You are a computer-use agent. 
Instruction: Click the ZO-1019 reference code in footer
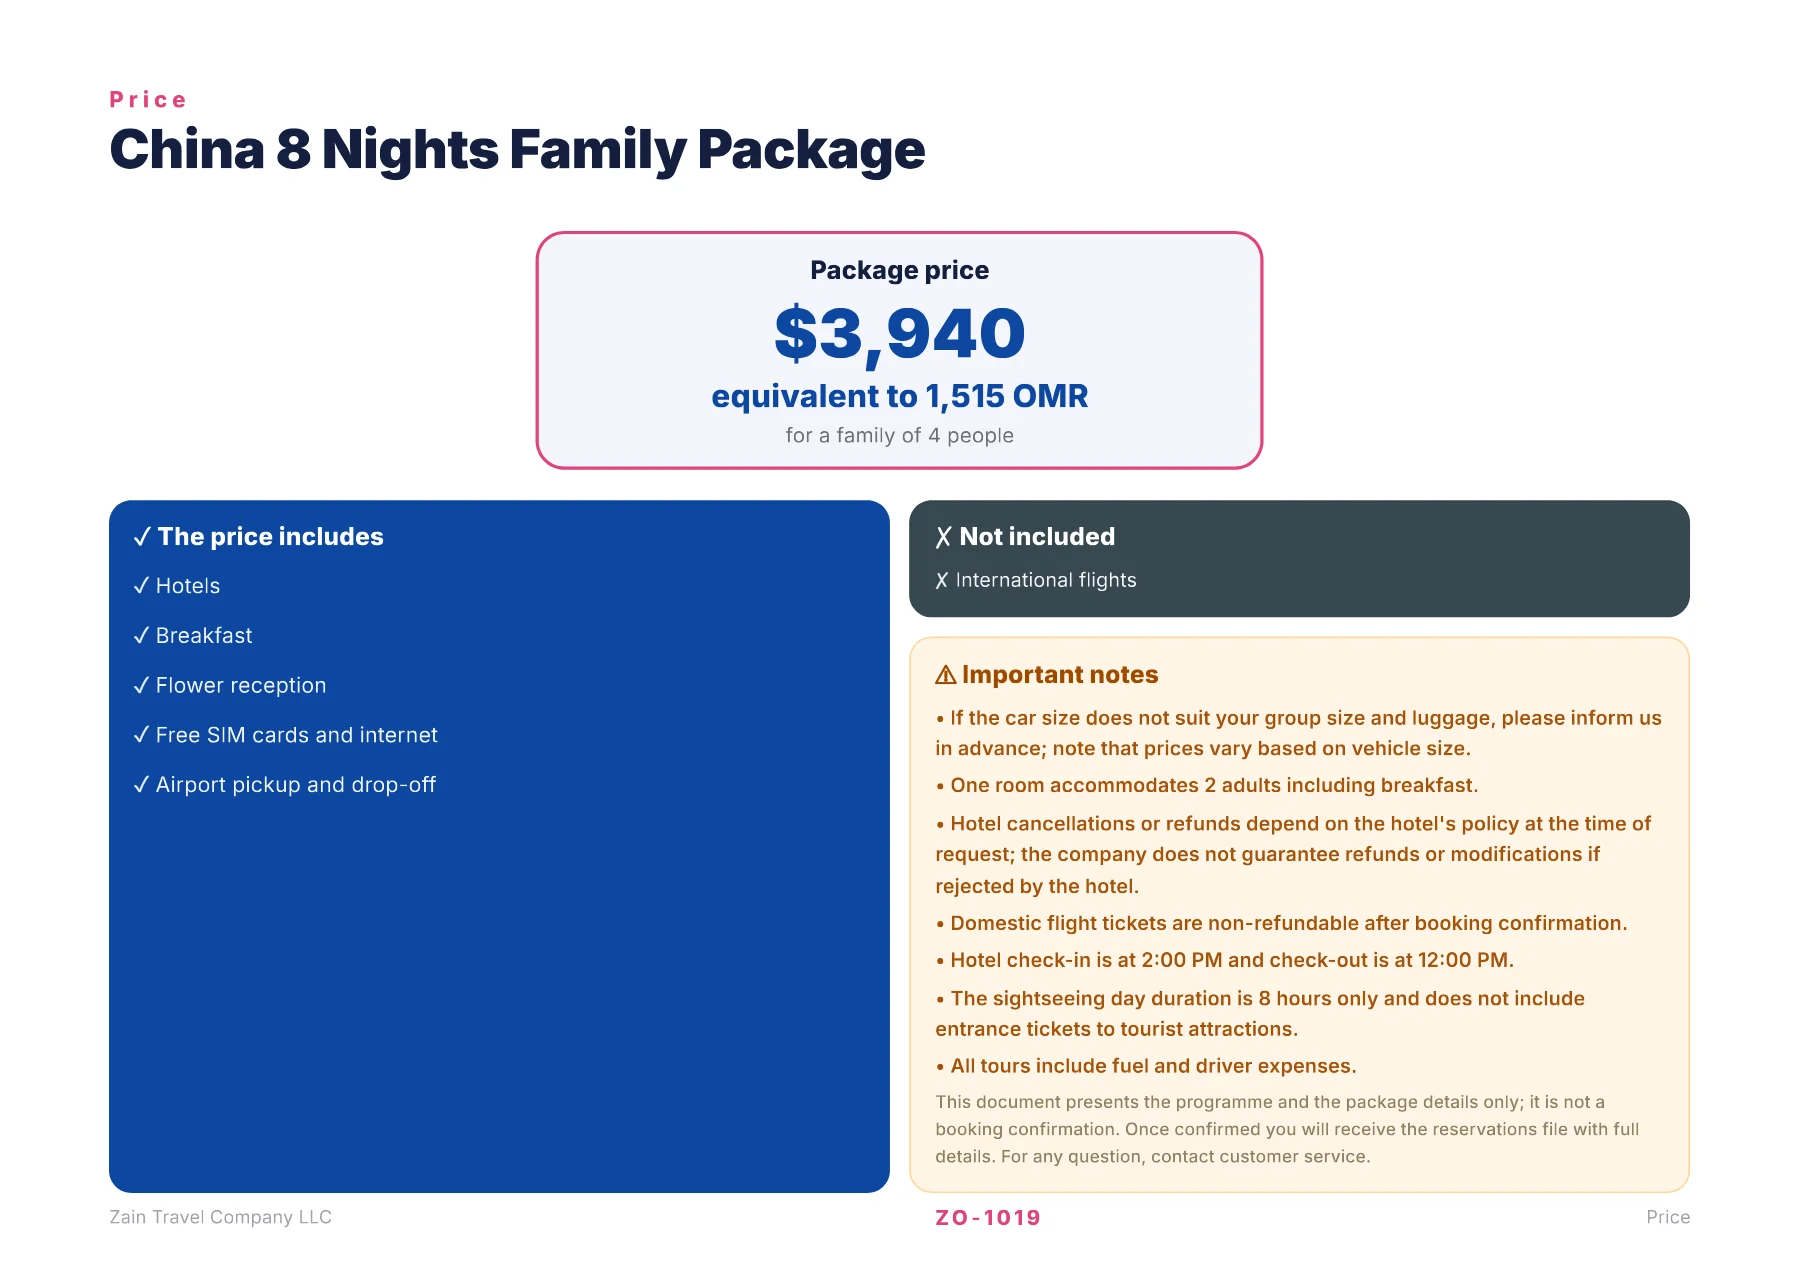coord(988,1218)
